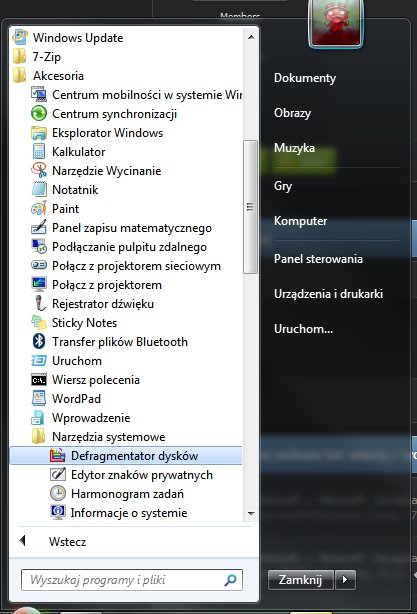Open shutdown options arrow next to Zamknij
This screenshot has height=614, width=417.
coord(345,579)
